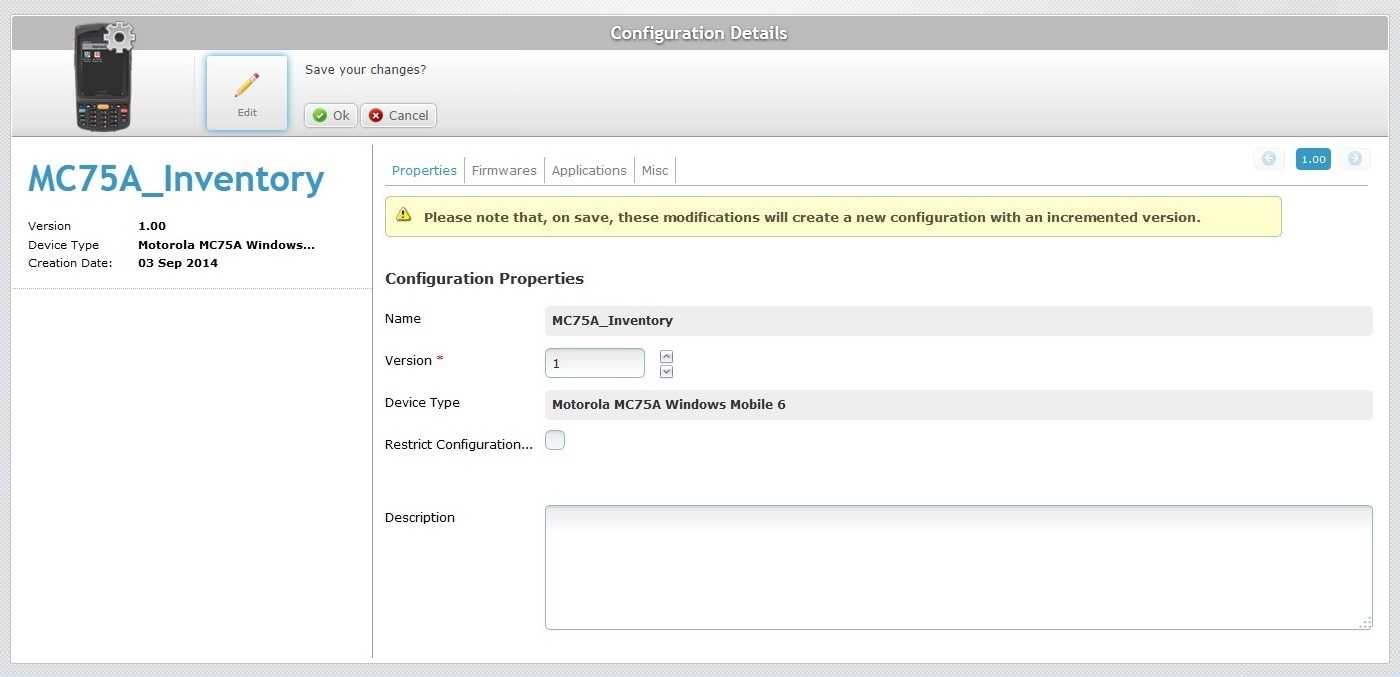
Task: Go to previous version with left arrow
Action: point(1269,159)
